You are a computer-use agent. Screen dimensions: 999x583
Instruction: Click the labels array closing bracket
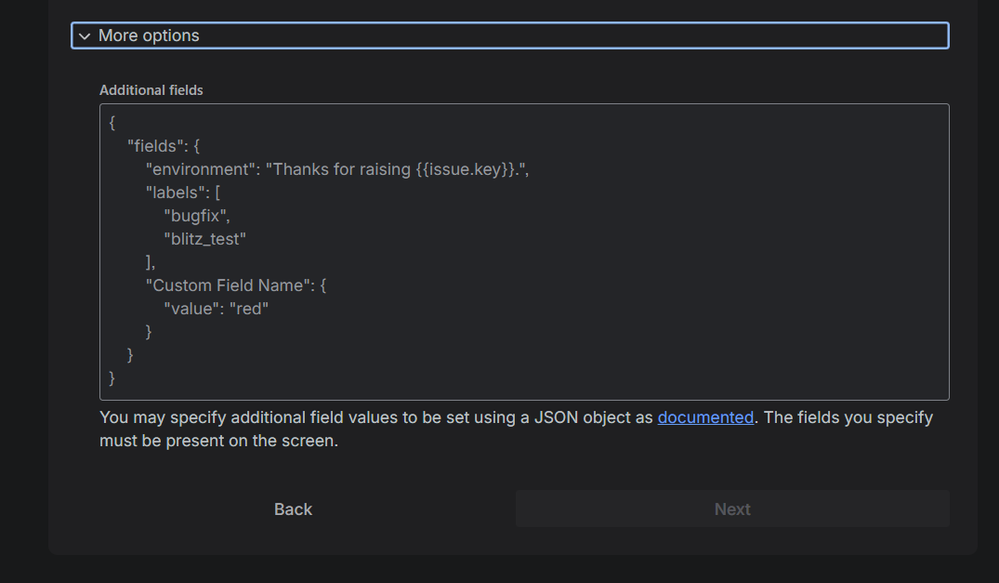coord(149,262)
